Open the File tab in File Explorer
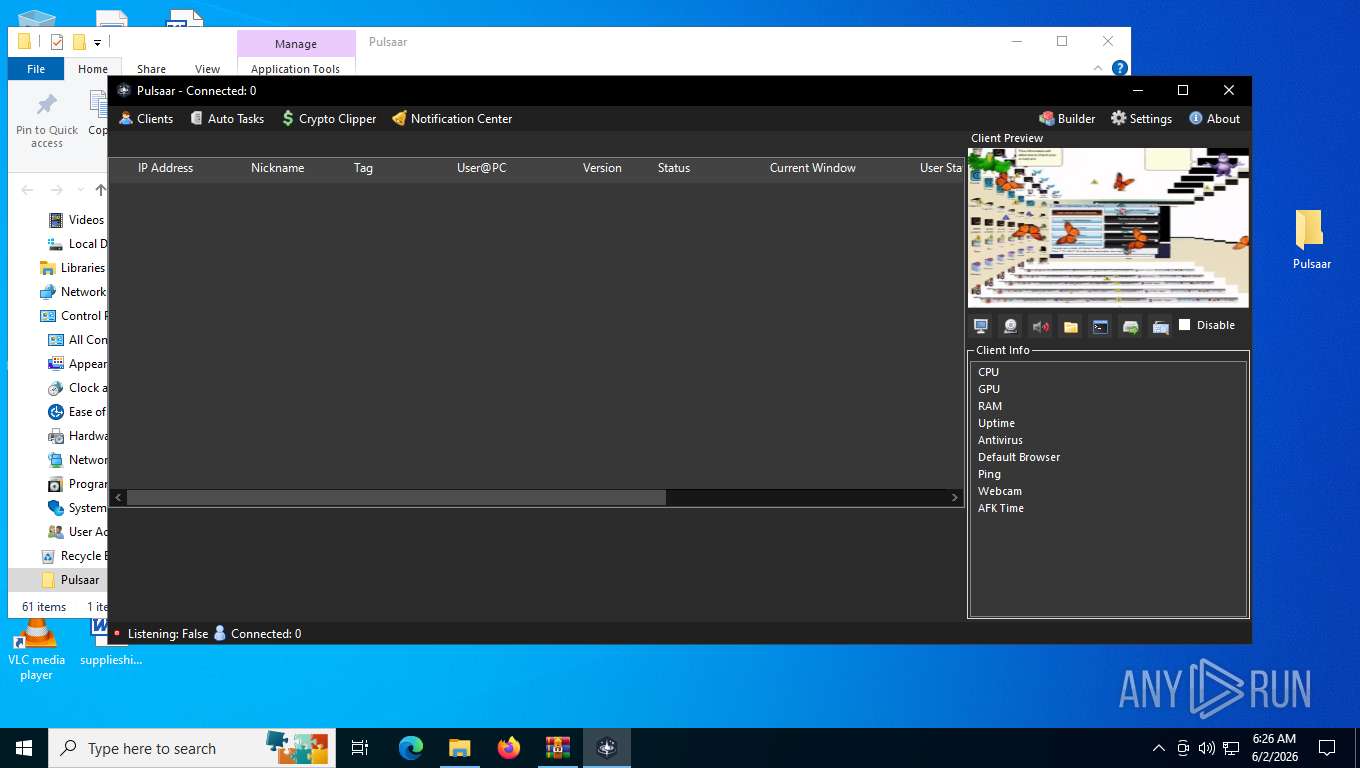The image size is (1360, 768). [x=36, y=69]
